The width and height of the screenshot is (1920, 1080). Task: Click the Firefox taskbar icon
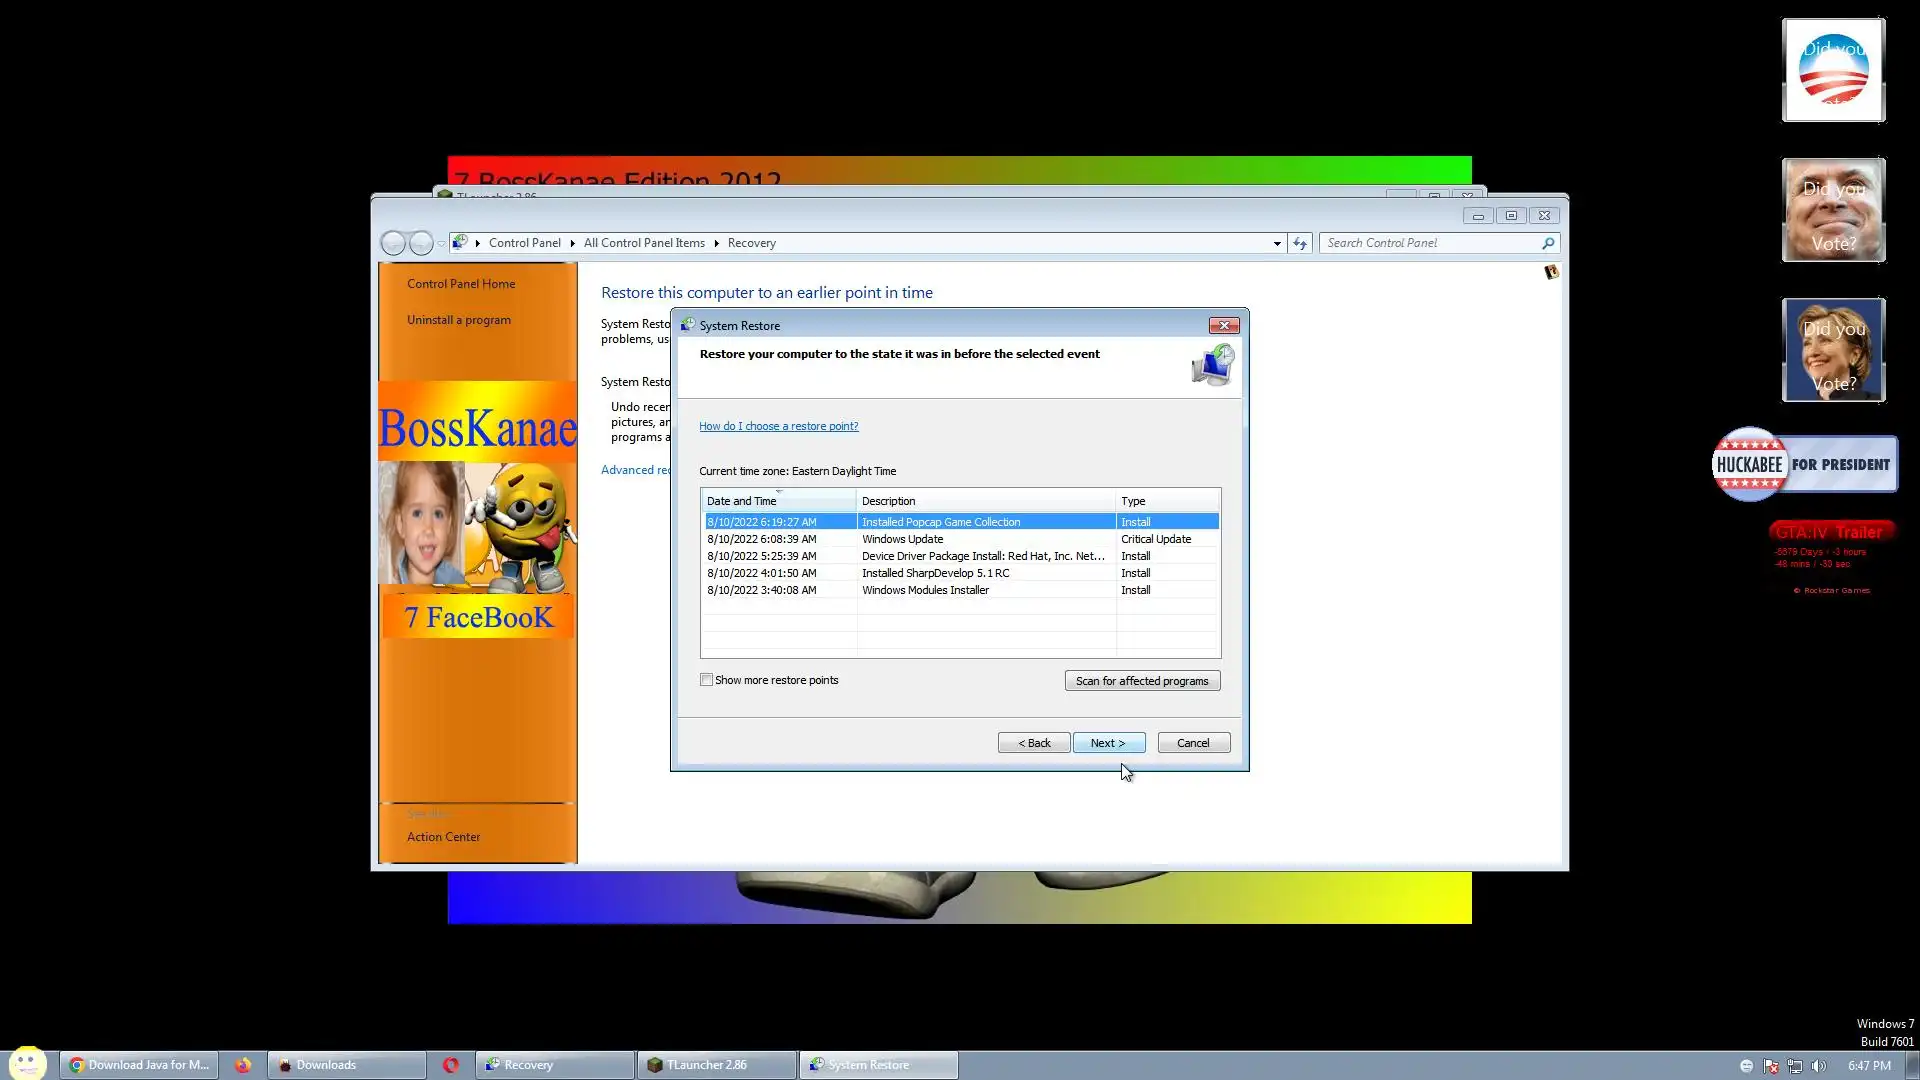point(243,1065)
